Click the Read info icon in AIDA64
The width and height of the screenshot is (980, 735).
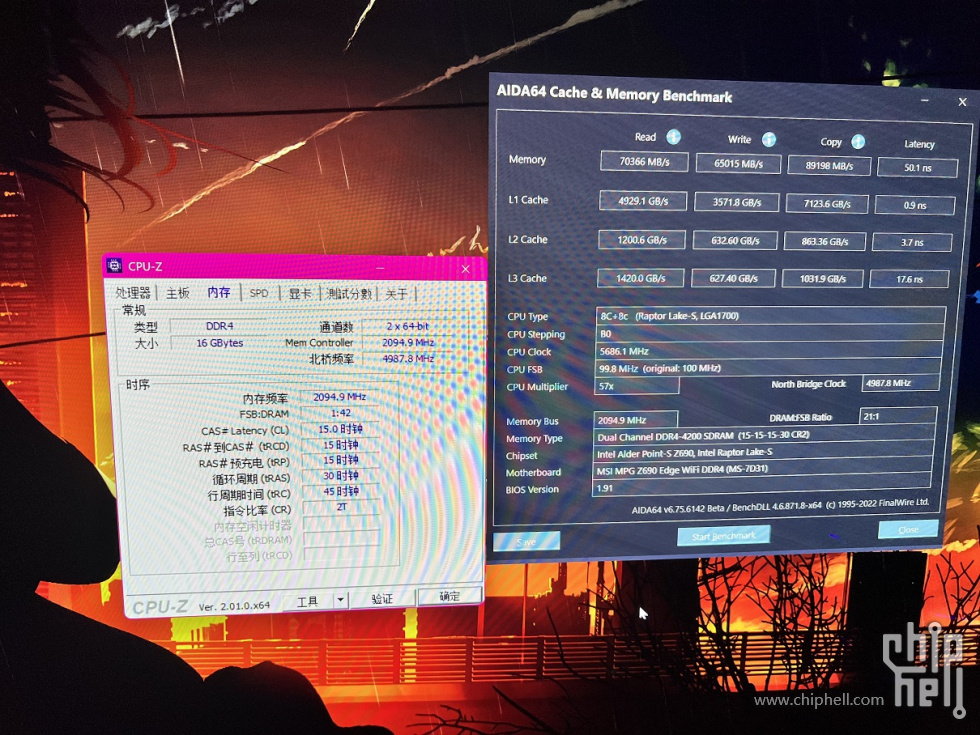(673, 137)
